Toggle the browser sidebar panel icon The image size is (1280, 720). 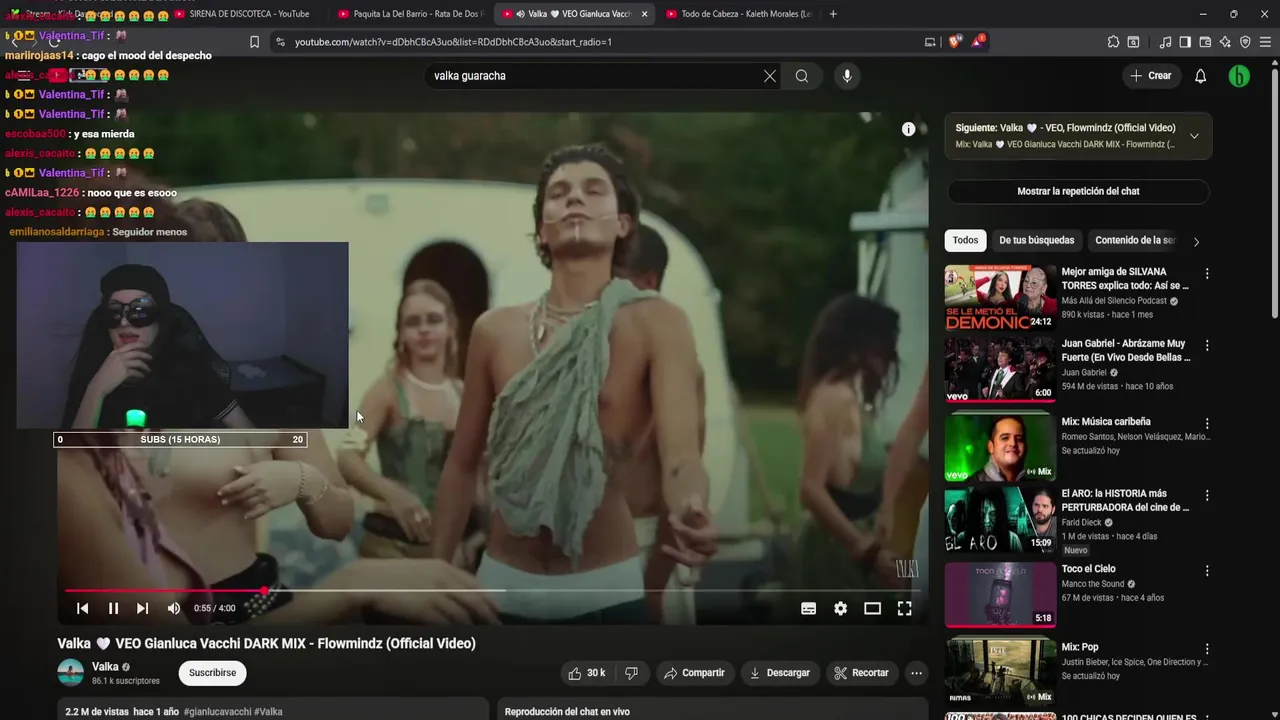click(x=1185, y=42)
